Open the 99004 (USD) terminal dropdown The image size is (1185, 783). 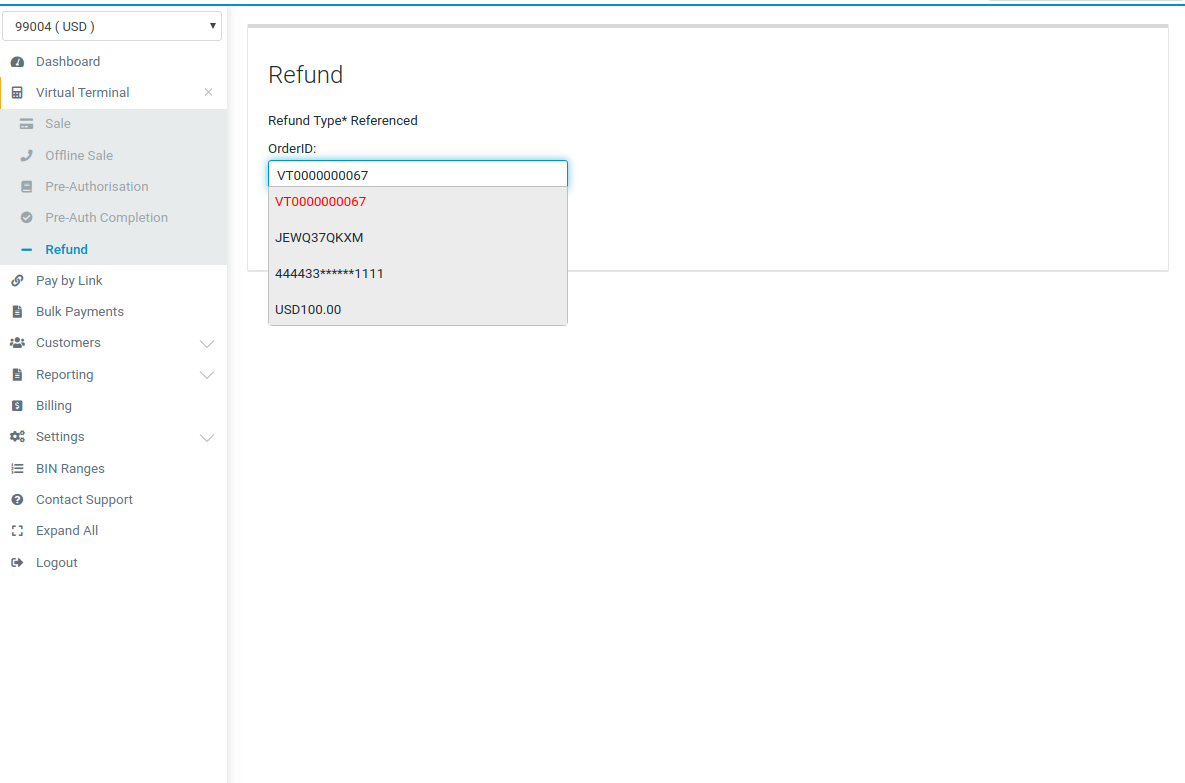tap(112, 26)
